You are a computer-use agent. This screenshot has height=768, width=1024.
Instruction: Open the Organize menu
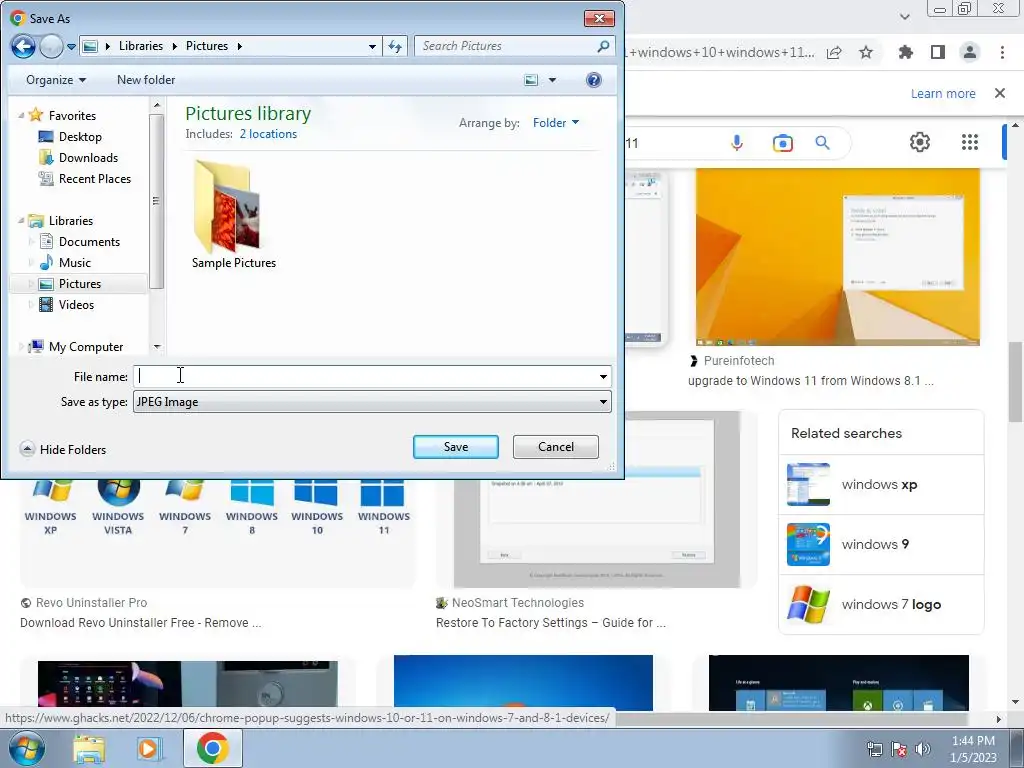click(x=56, y=80)
